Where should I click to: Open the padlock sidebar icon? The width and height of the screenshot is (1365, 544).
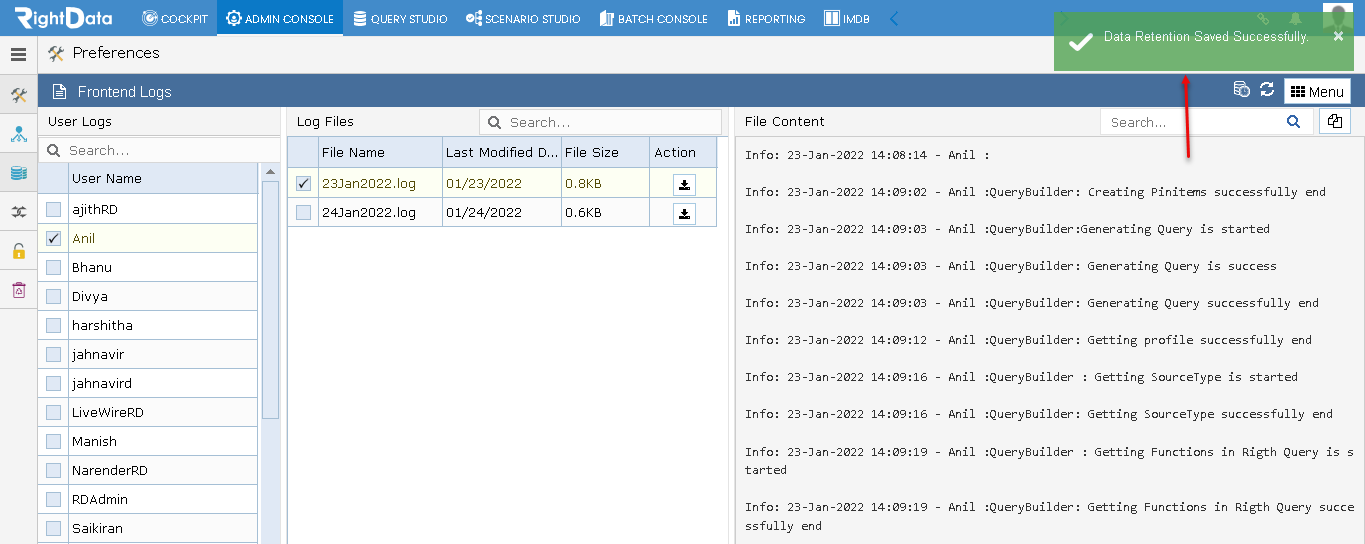coord(18,251)
